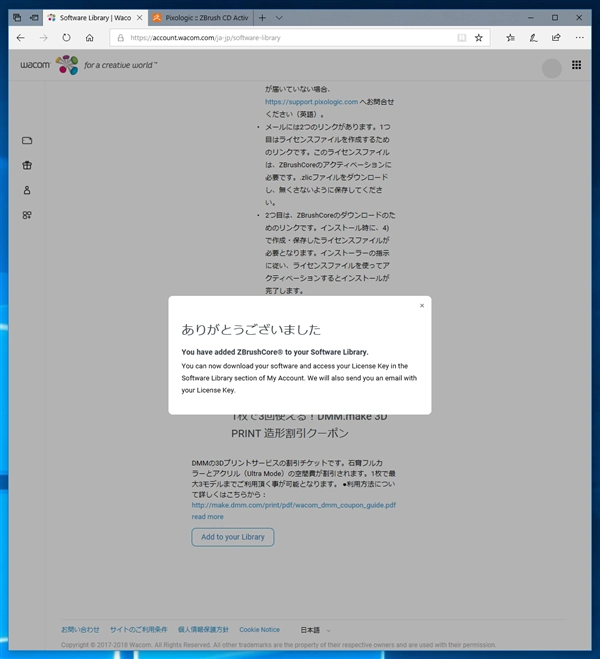Click Add to your Library button
This screenshot has width=600, height=659.
click(233, 537)
